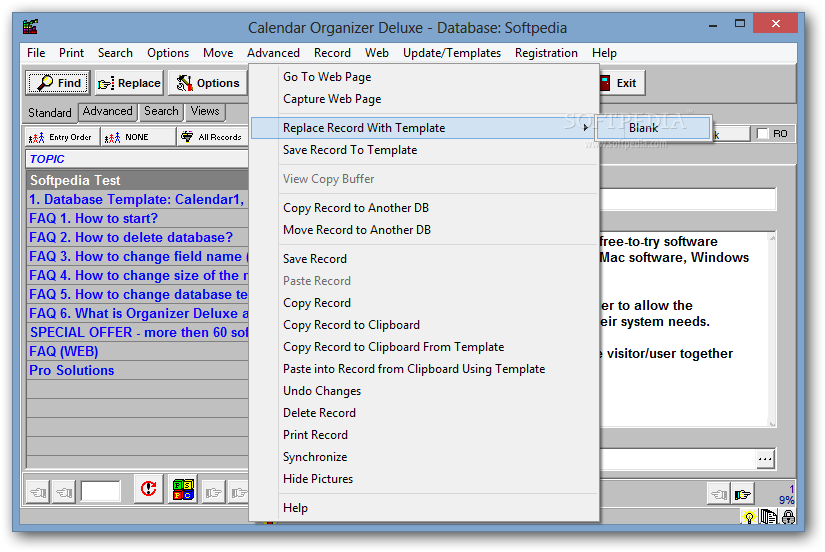The width and height of the screenshot is (825, 552).
Task: Choose Copy Record to Another DB
Action: (424, 208)
